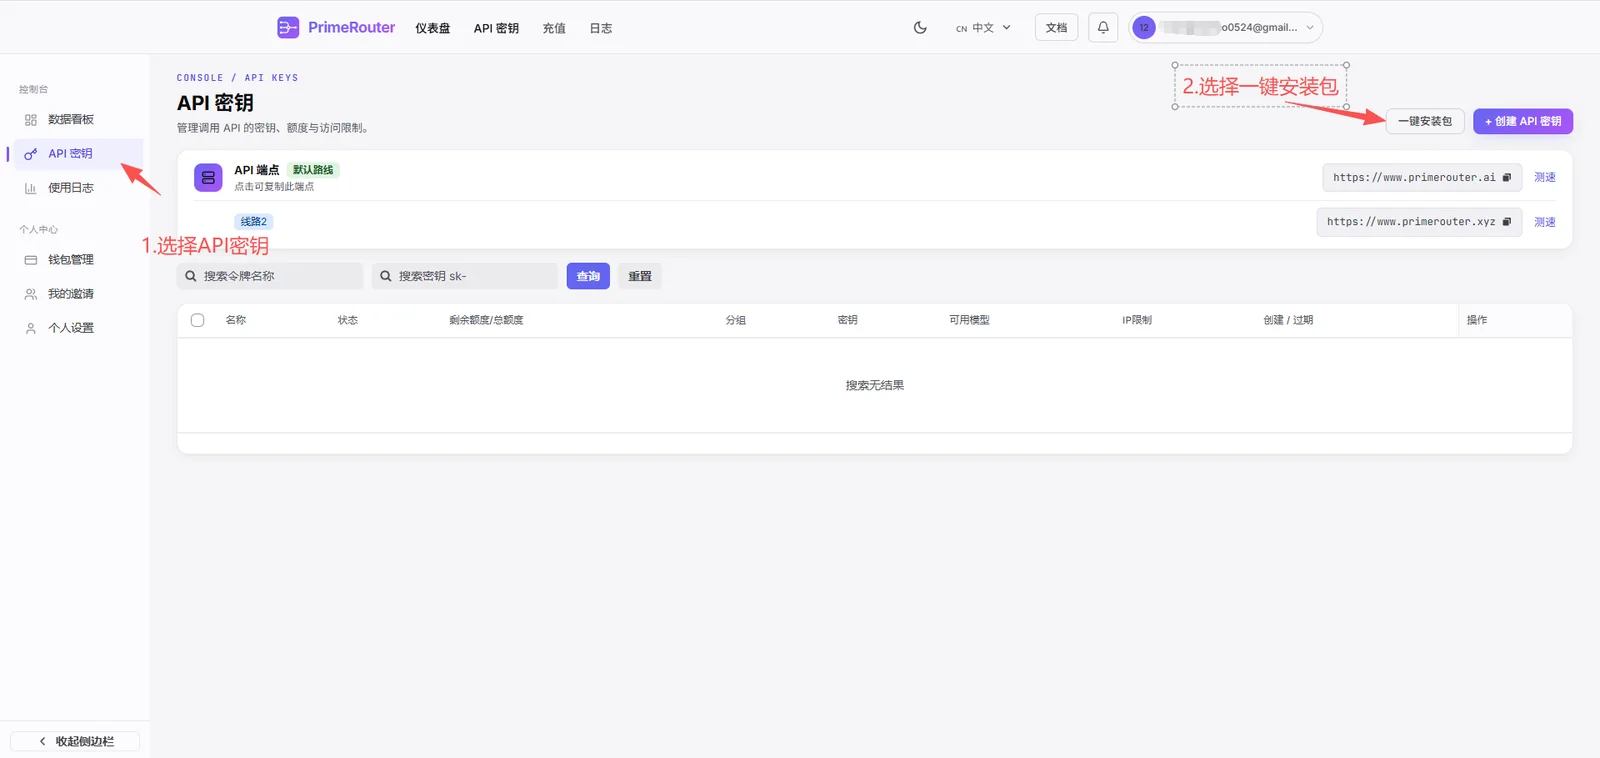Viewport: 1600px width, 758px height.
Task: Click the 钱包管理 wallet icon
Action: (x=31, y=260)
